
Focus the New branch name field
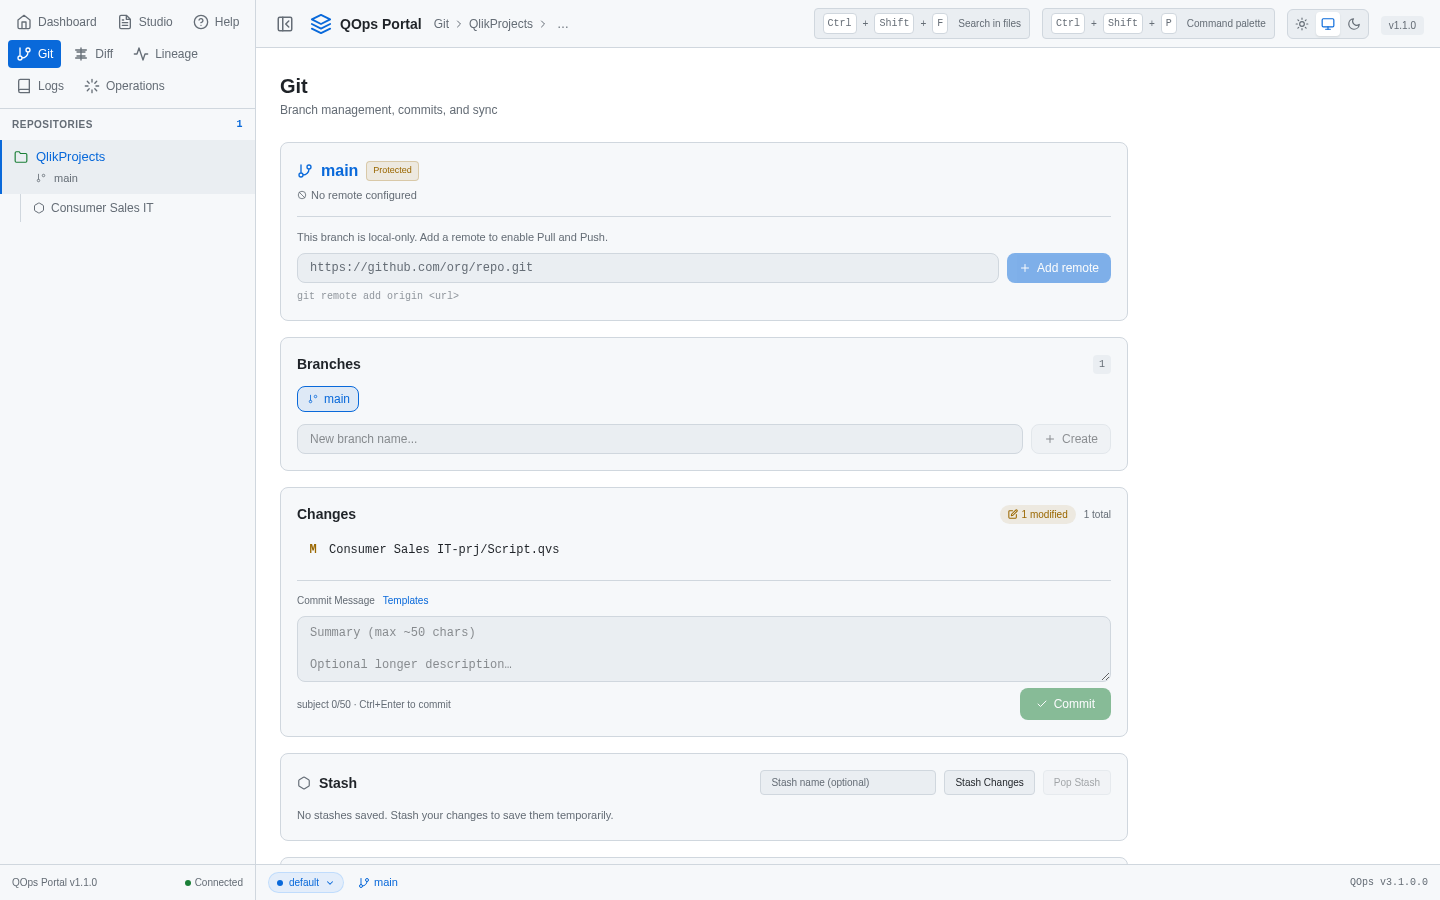click(660, 439)
